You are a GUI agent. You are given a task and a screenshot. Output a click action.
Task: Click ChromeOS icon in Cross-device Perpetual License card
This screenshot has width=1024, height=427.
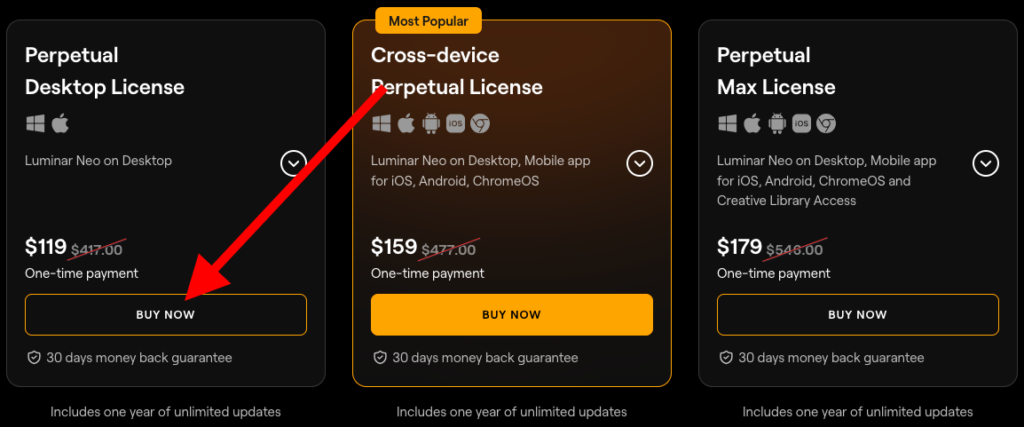[x=480, y=124]
